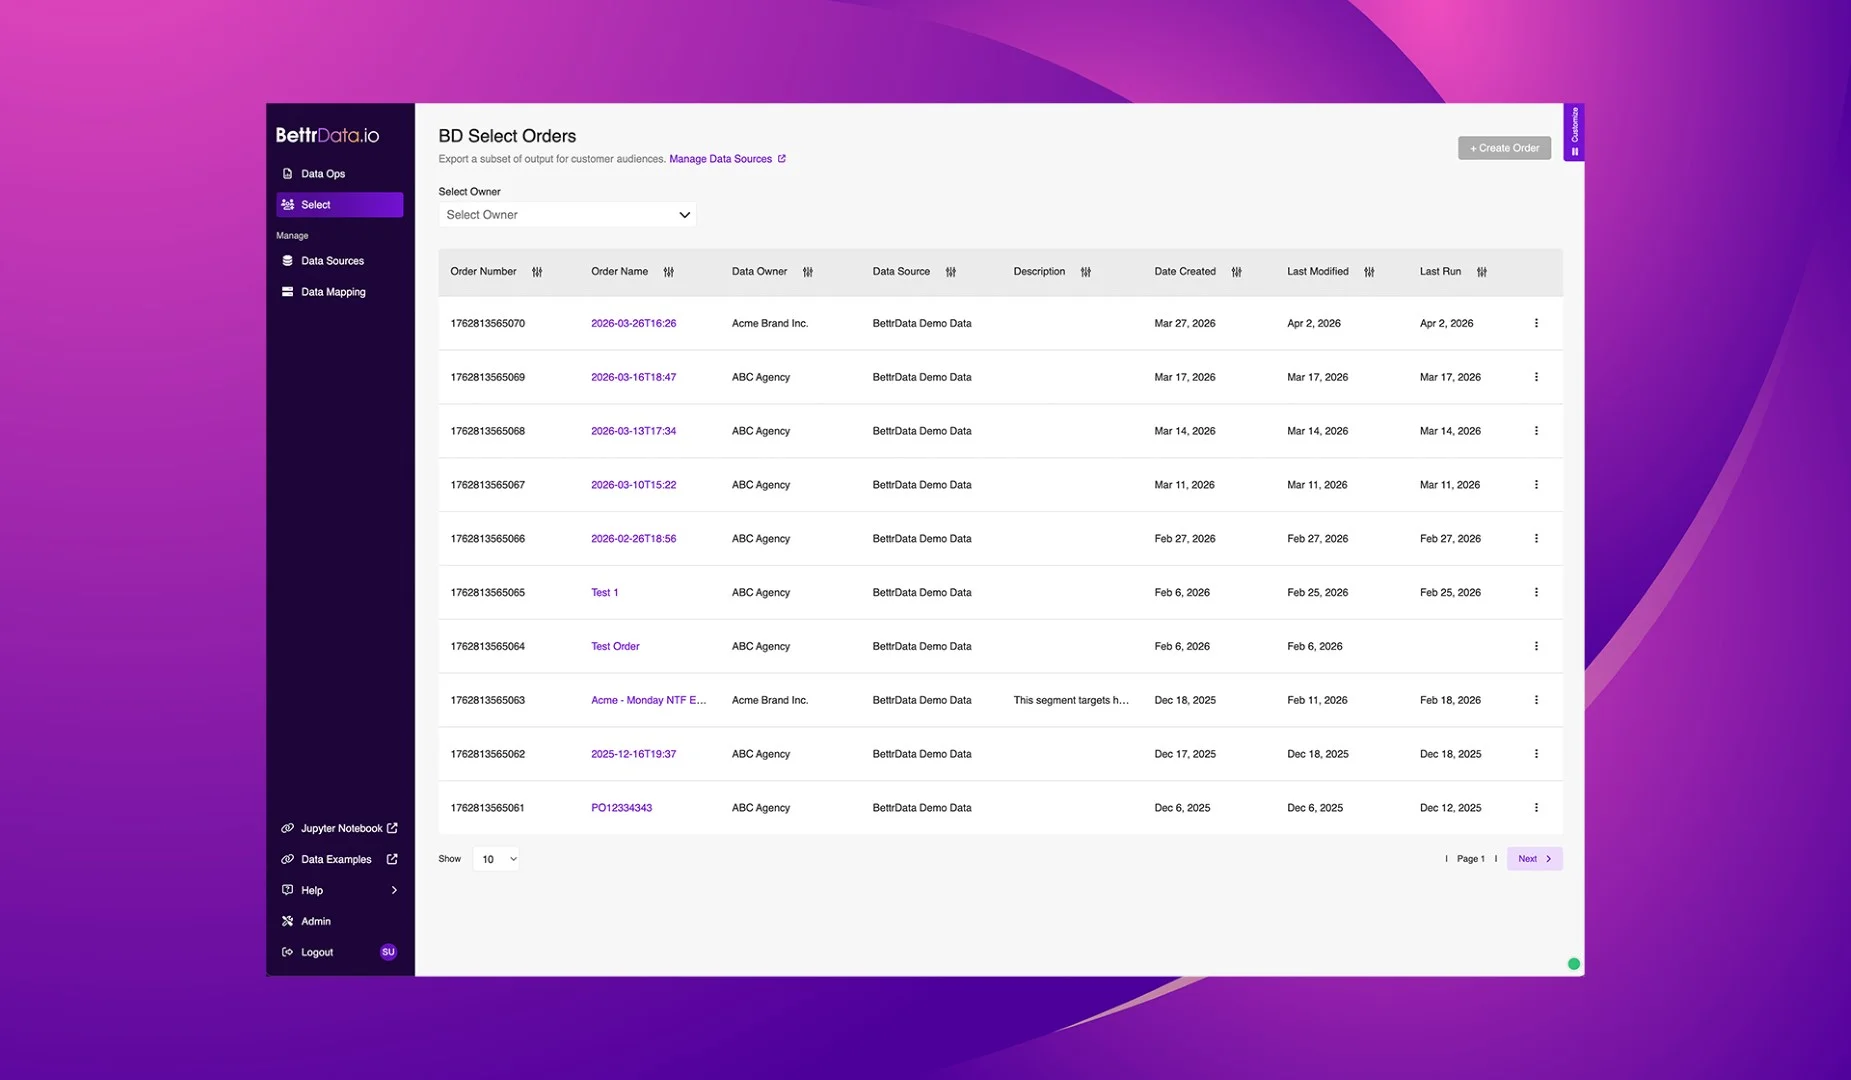The height and width of the screenshot is (1080, 1851).
Task: Open the Show rows-per-page dropdown
Action: point(496,859)
